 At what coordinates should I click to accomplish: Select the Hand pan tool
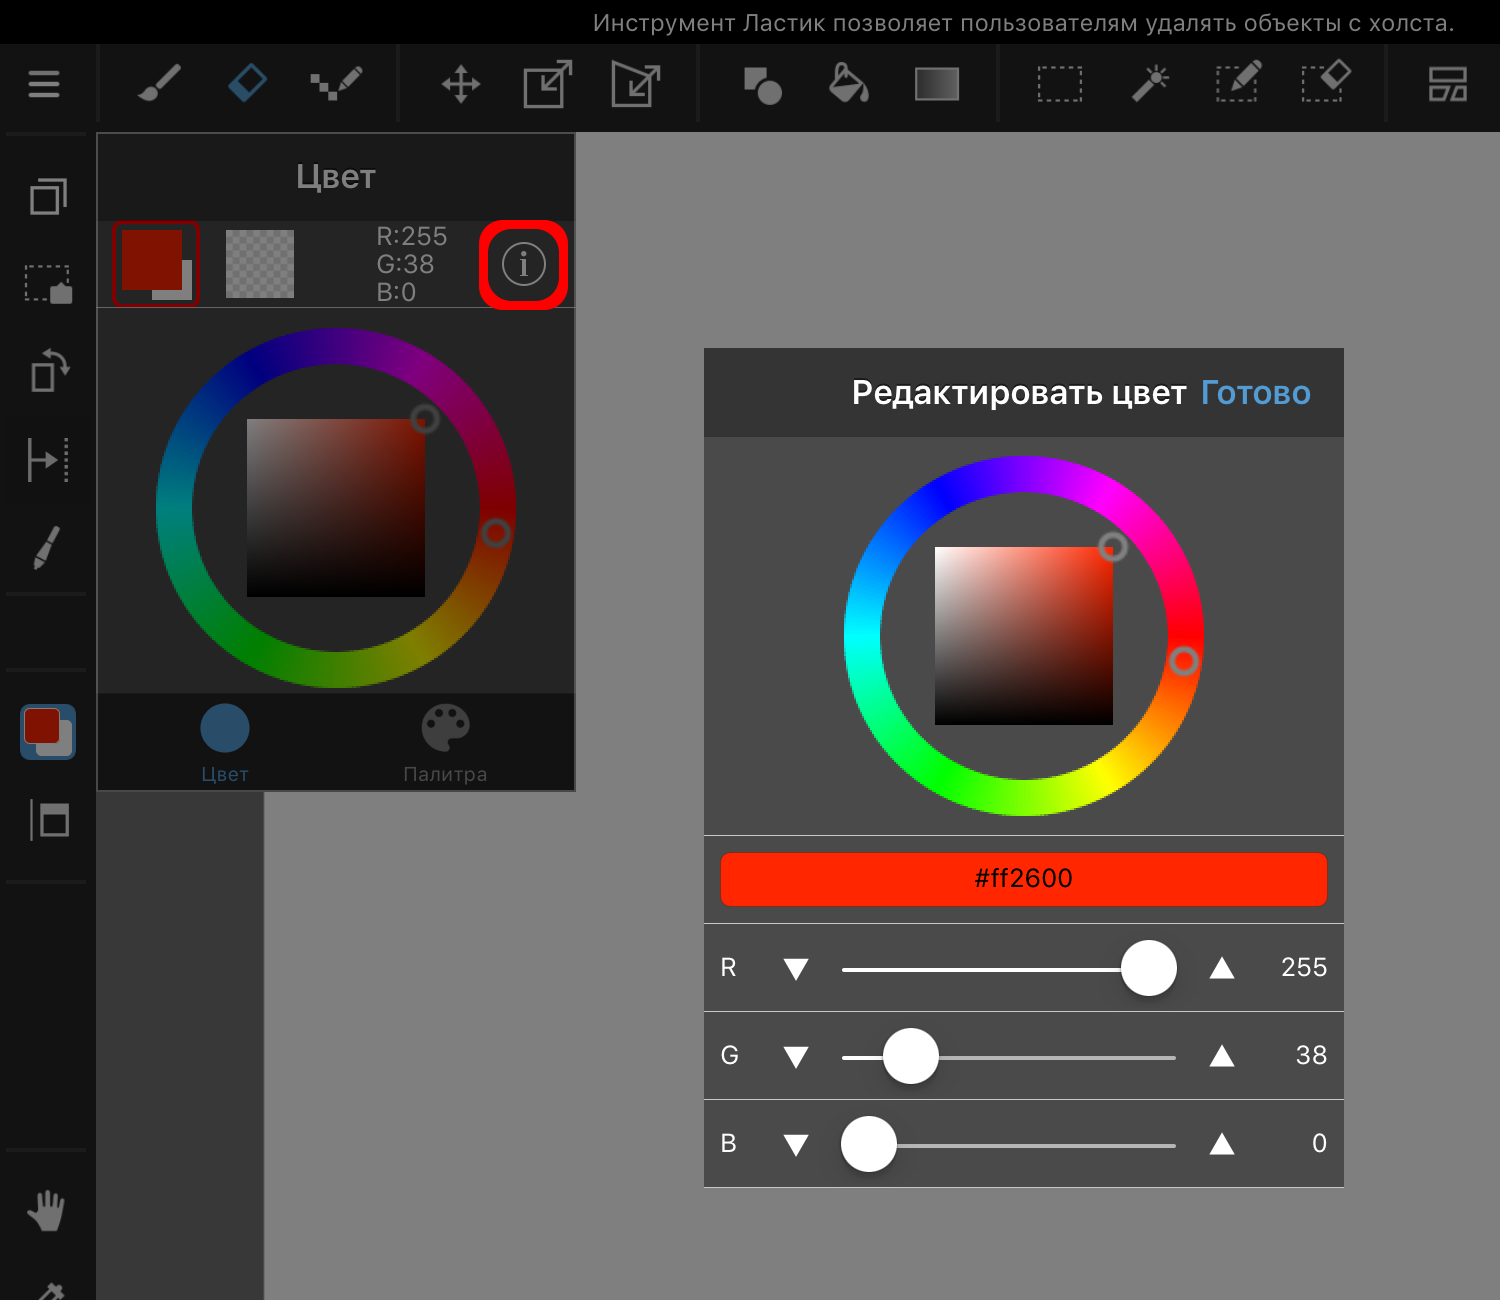click(46, 1212)
